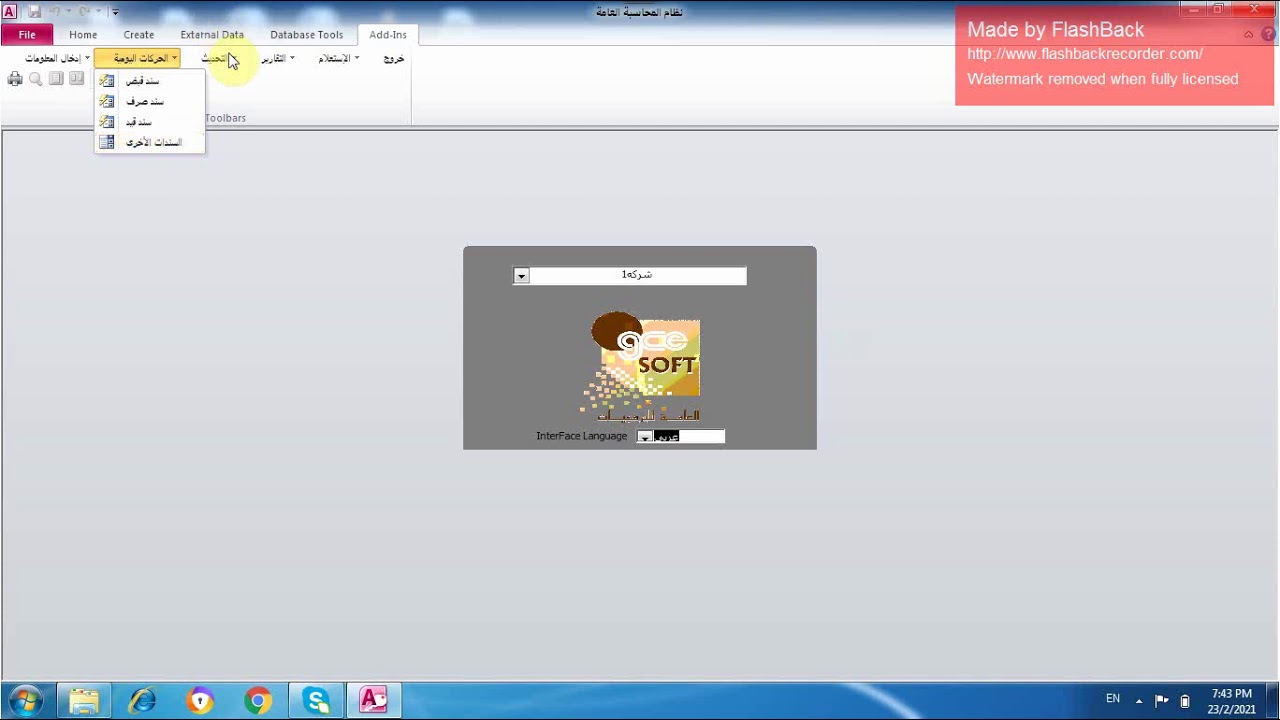Collapse the الحركات اليومية dropdown menu
Viewport: 1280px width, 720px height.
(x=138, y=59)
